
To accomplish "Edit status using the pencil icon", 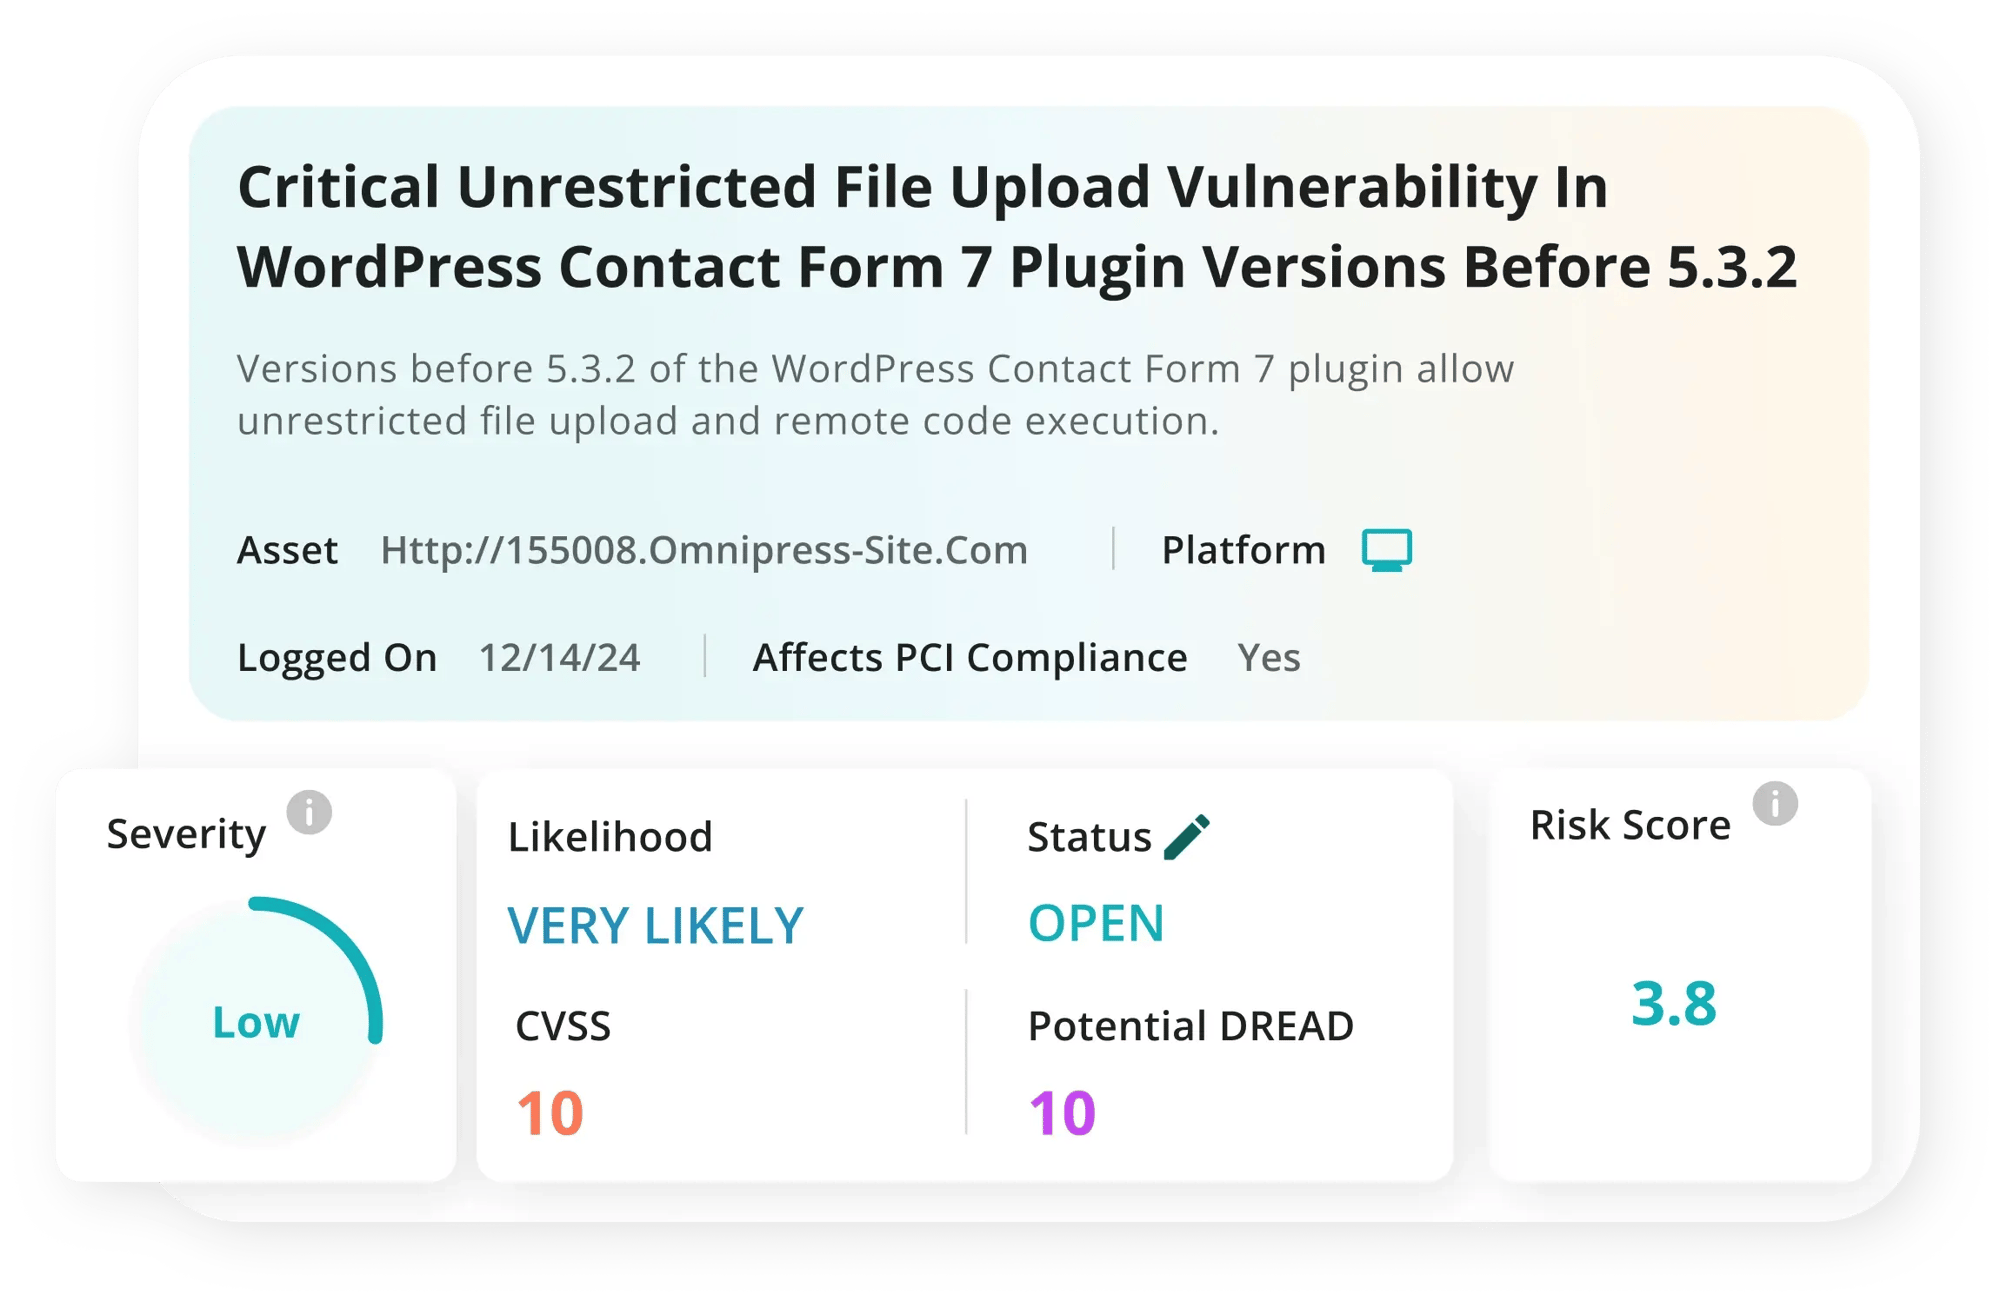I will pyautogui.click(x=1187, y=836).
